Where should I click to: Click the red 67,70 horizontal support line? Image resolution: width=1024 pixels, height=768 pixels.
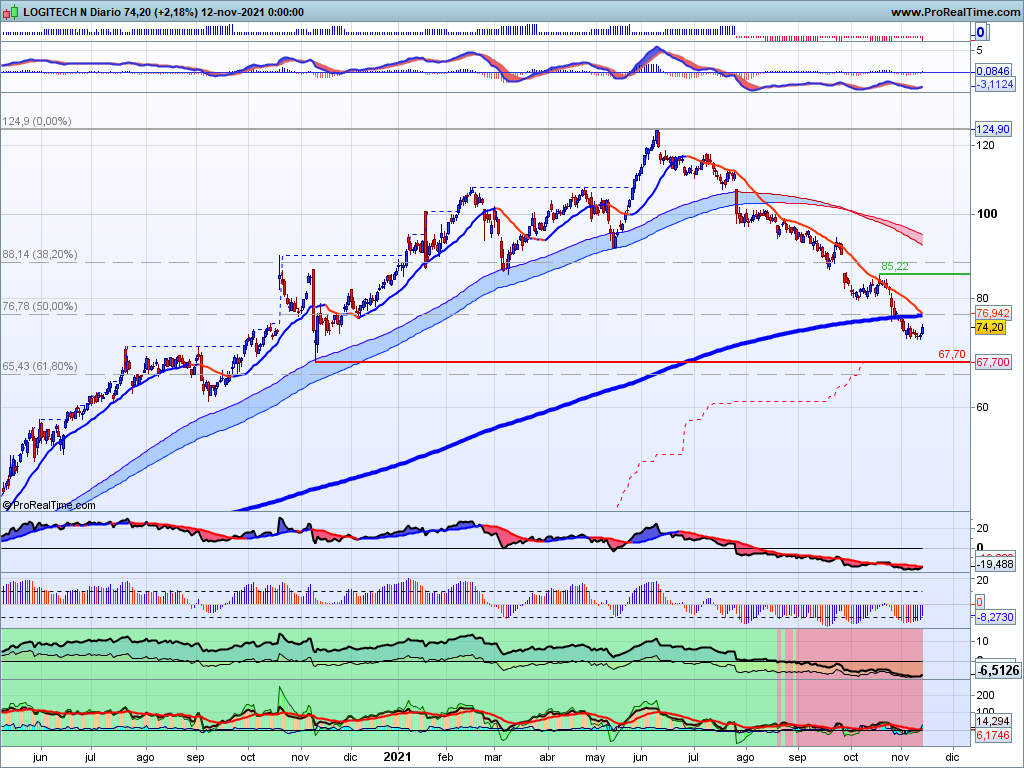(x=643, y=362)
